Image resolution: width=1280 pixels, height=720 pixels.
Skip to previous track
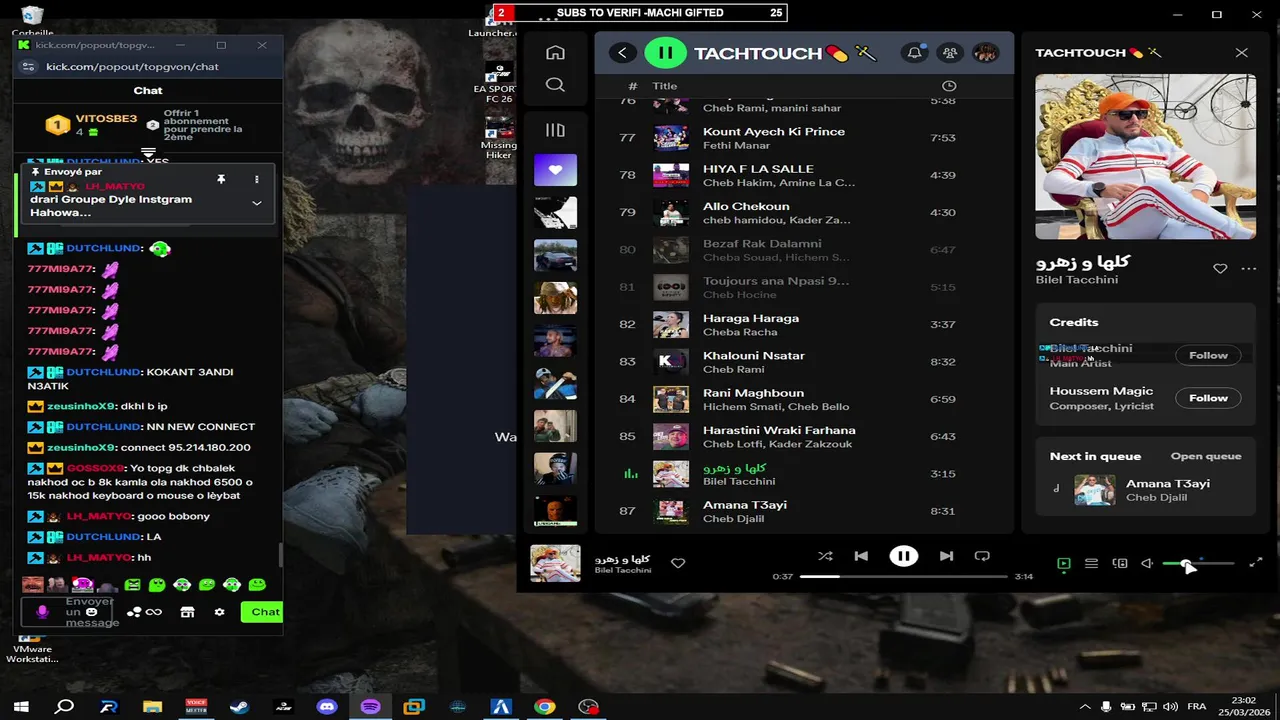(861, 556)
